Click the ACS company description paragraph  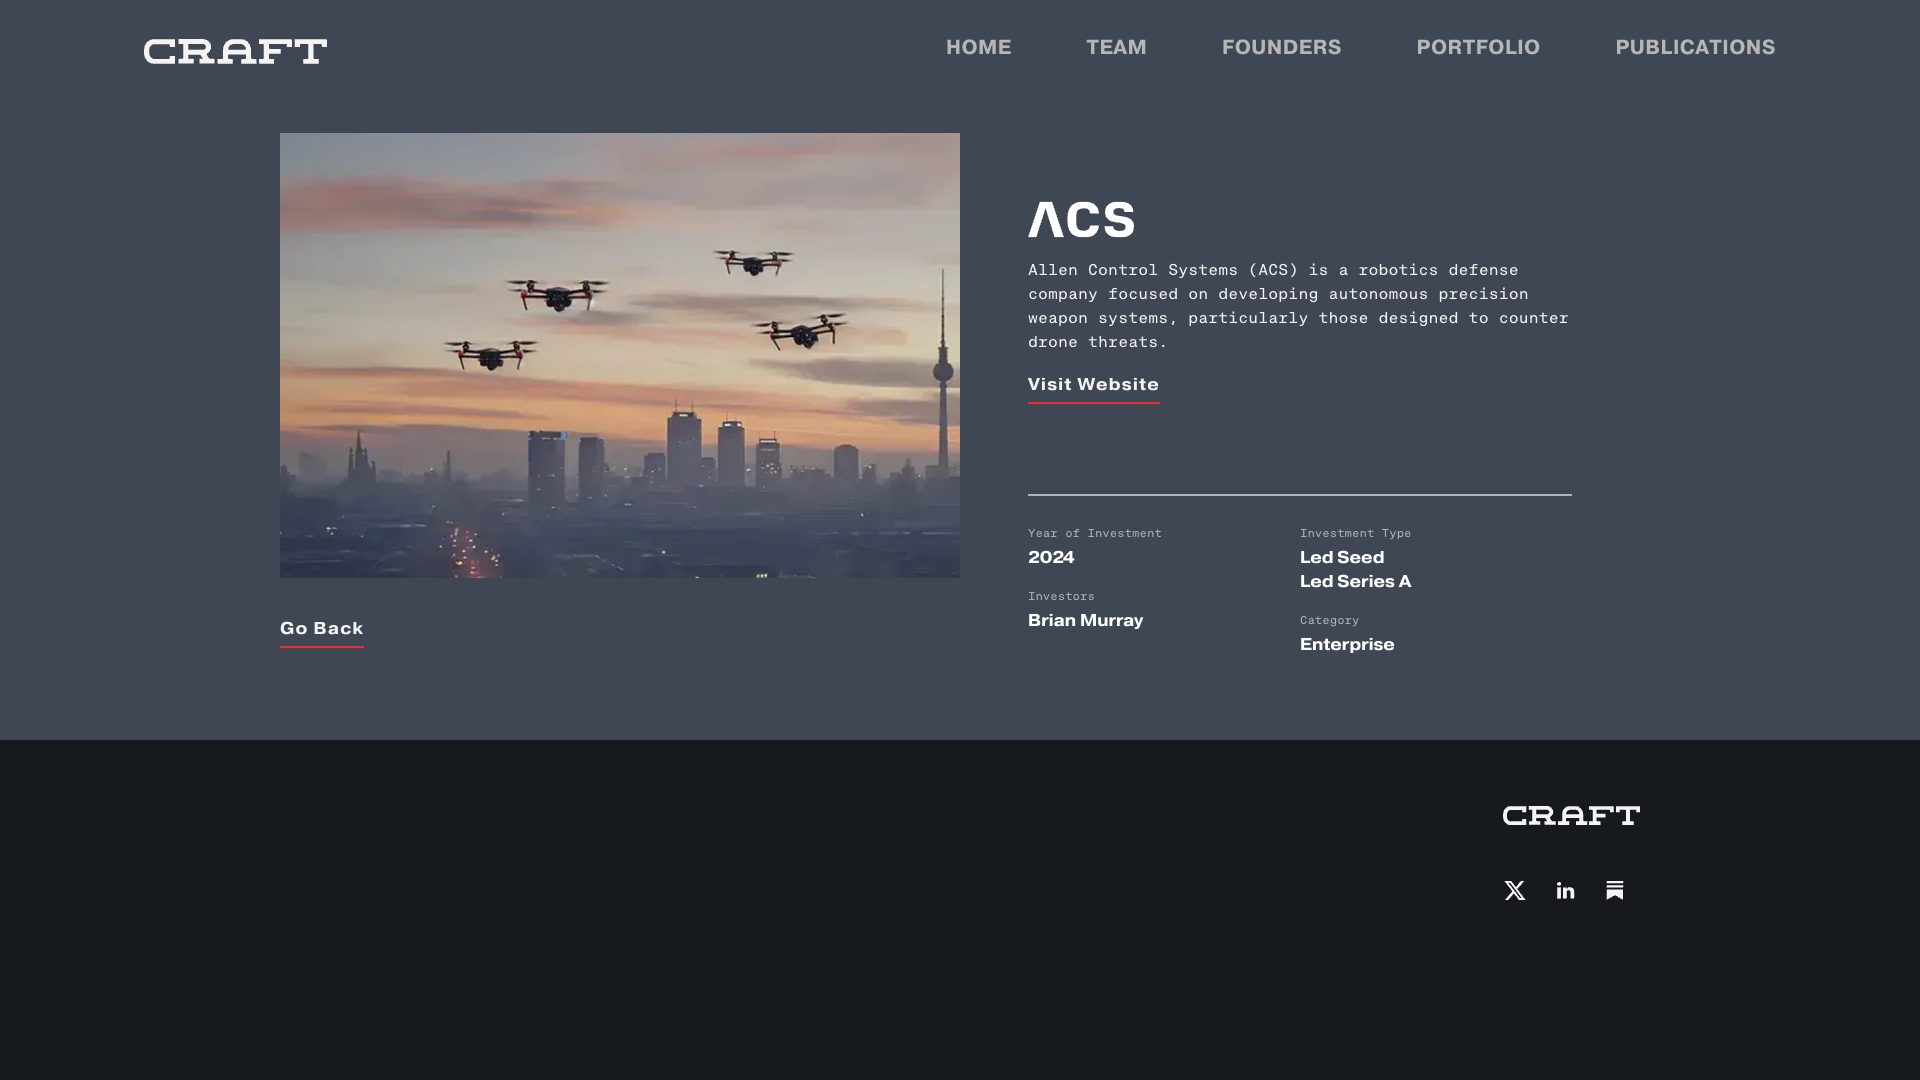pos(1297,305)
